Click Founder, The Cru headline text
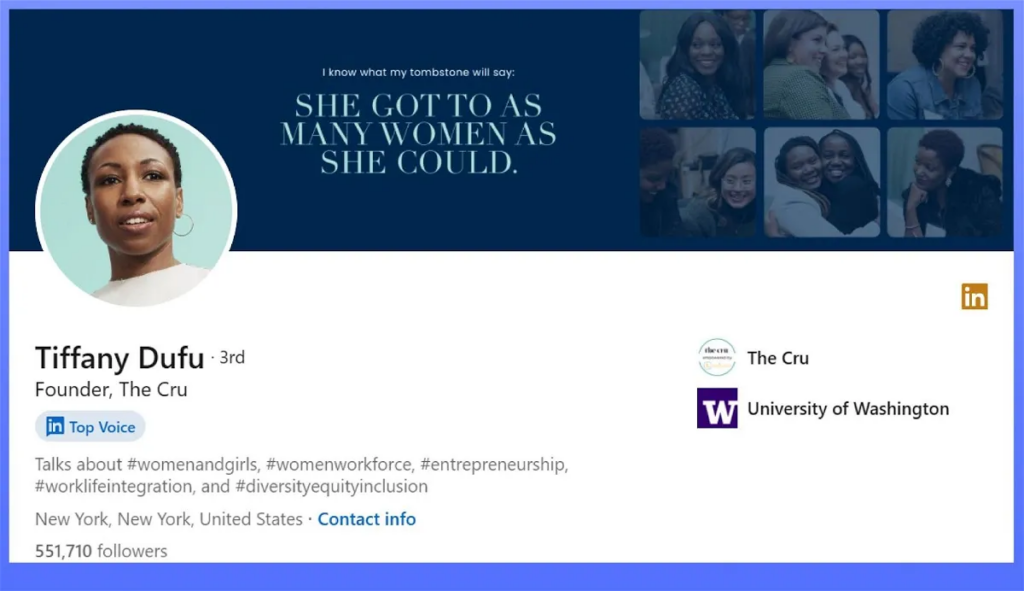Screen dimensions: 1024x591 (110, 390)
